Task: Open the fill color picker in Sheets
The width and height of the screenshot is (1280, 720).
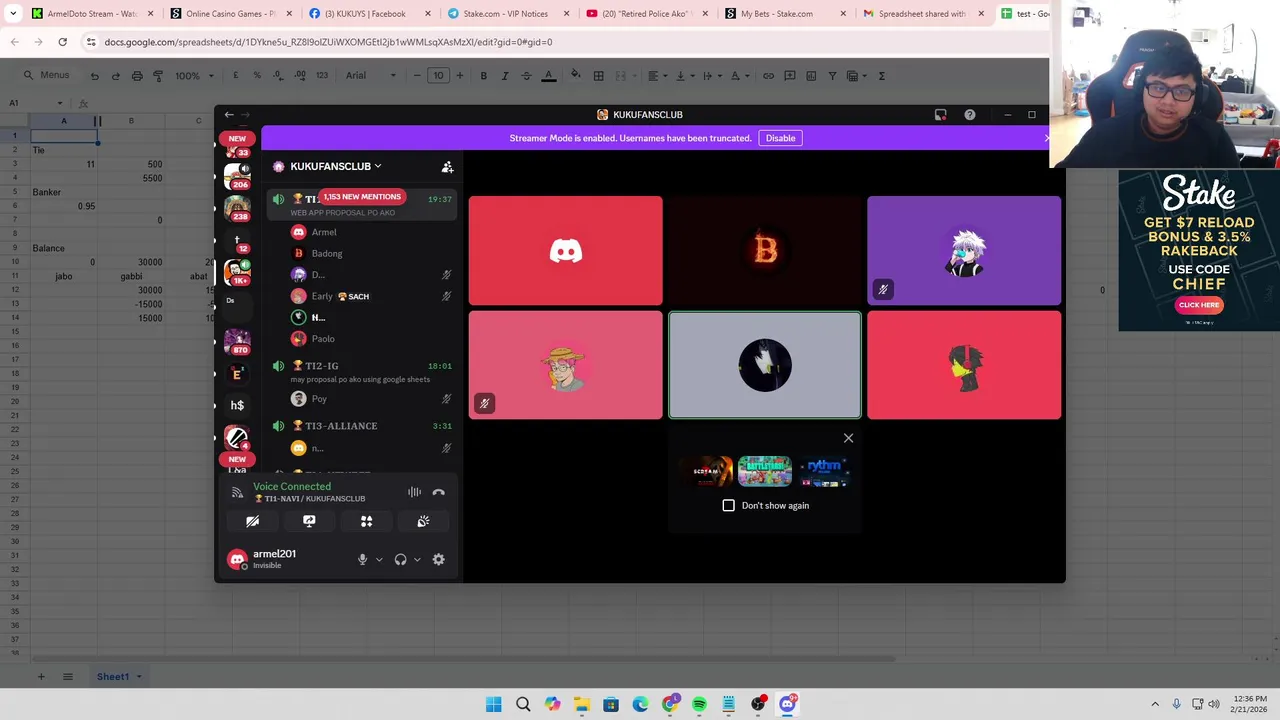Action: pos(575,76)
